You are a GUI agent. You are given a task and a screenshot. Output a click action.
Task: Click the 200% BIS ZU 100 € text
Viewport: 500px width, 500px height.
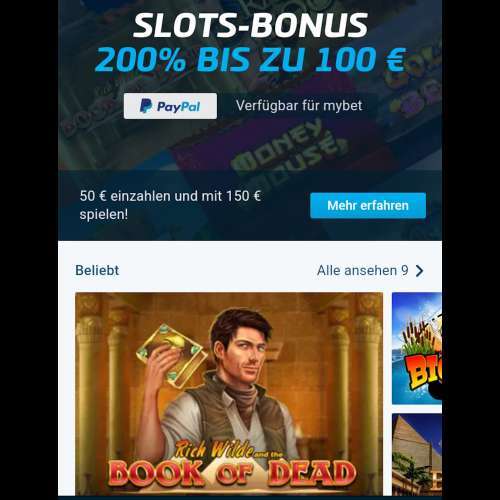coord(251,60)
